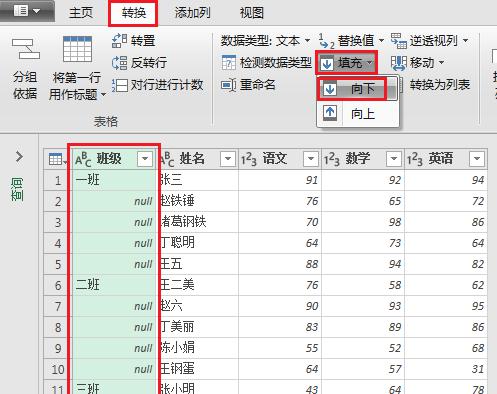Select the 语文 column header

pos(280,159)
